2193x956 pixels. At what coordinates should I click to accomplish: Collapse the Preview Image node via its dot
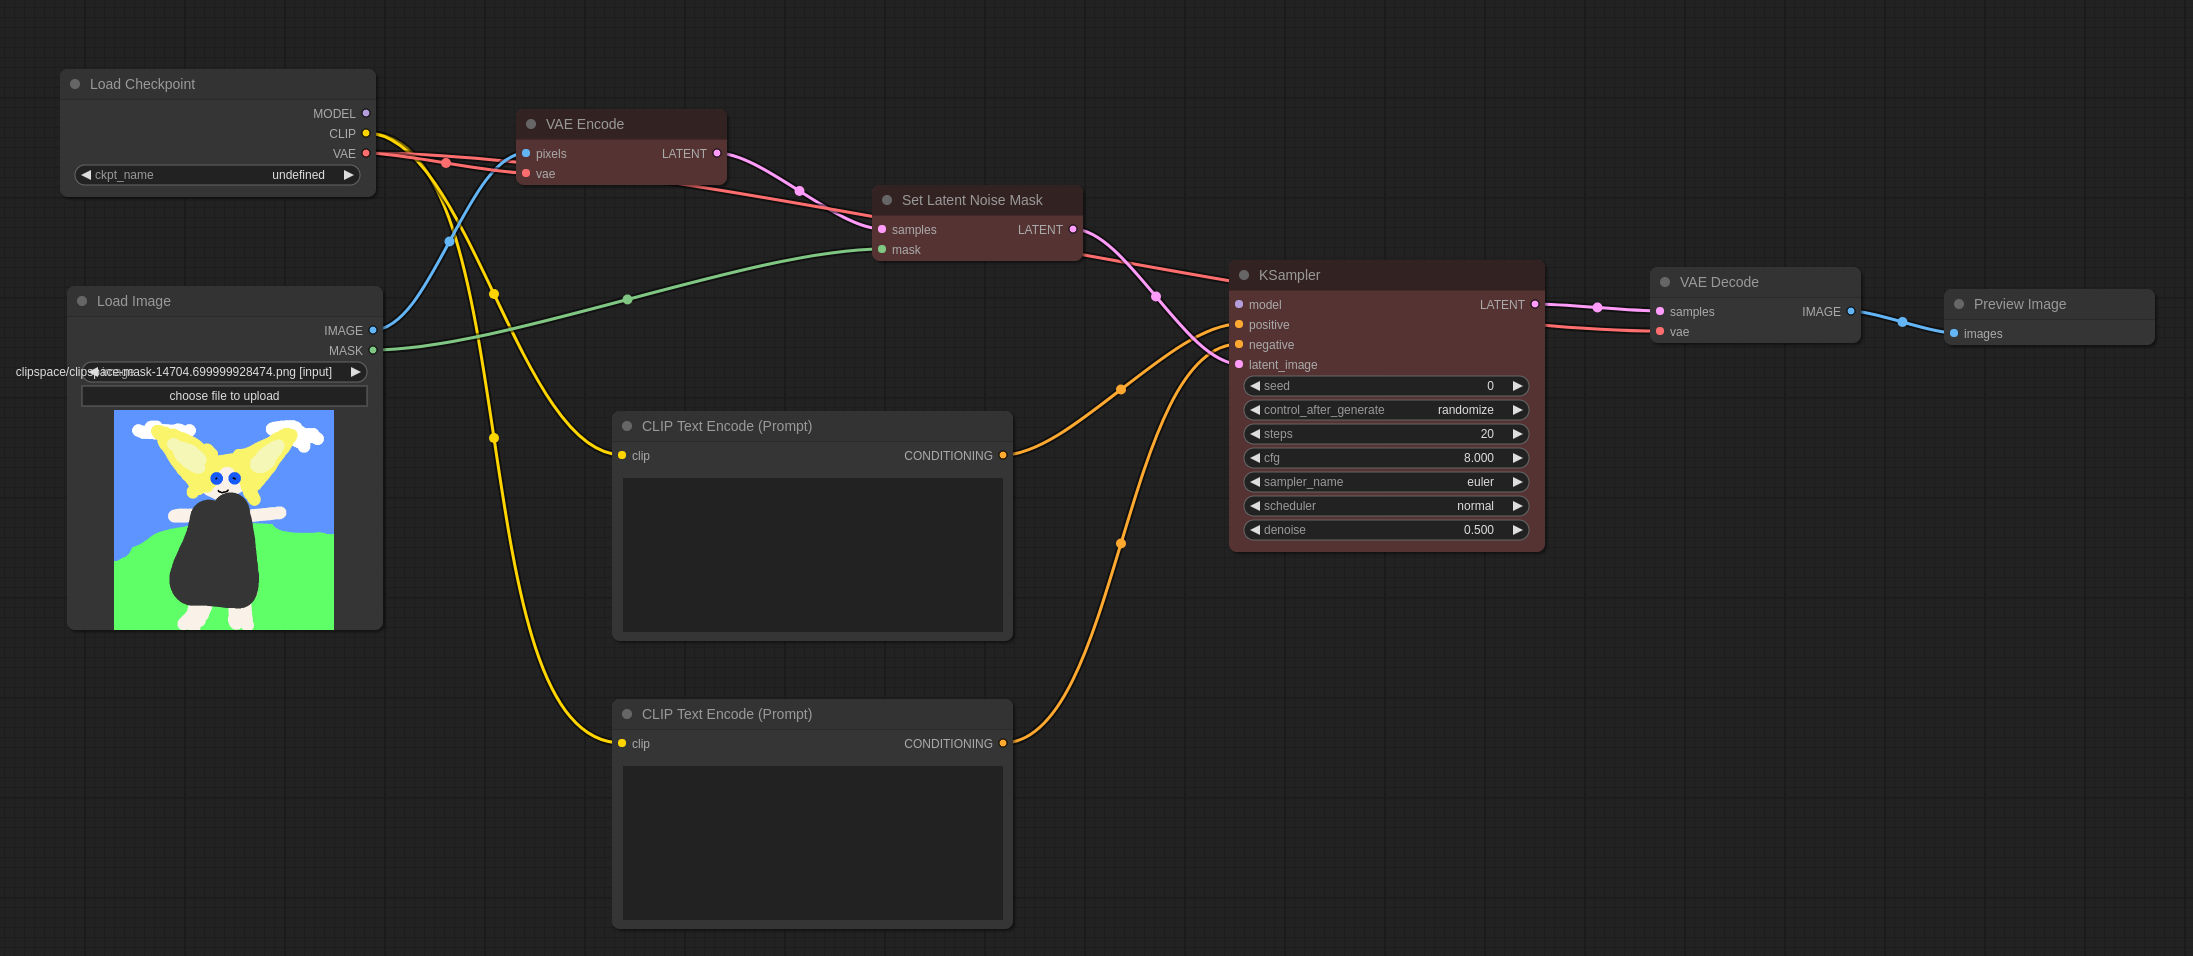click(1959, 303)
